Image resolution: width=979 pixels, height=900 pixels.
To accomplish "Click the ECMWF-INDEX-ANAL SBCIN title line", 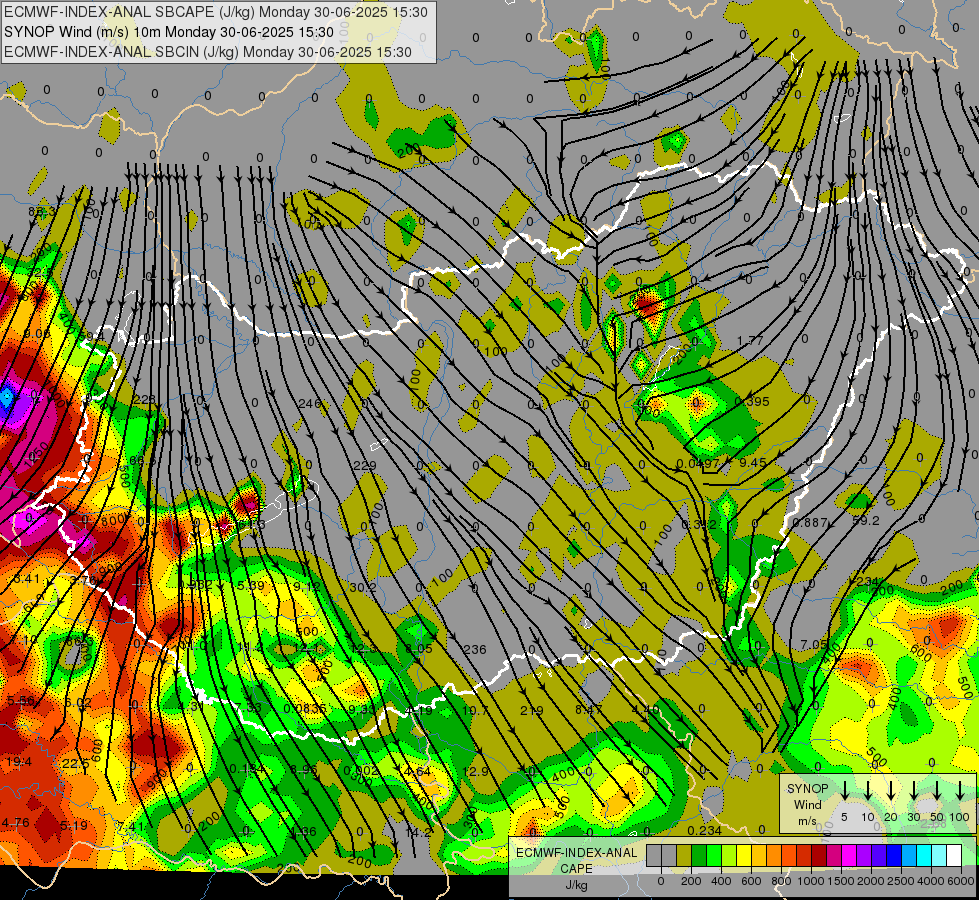I will click(x=208, y=52).
